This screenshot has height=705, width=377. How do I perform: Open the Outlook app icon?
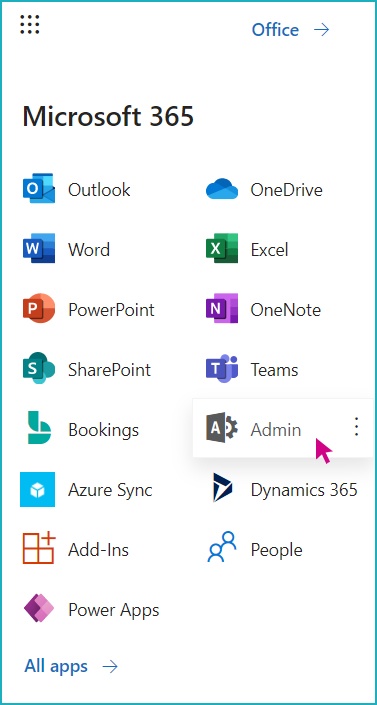coord(39,189)
